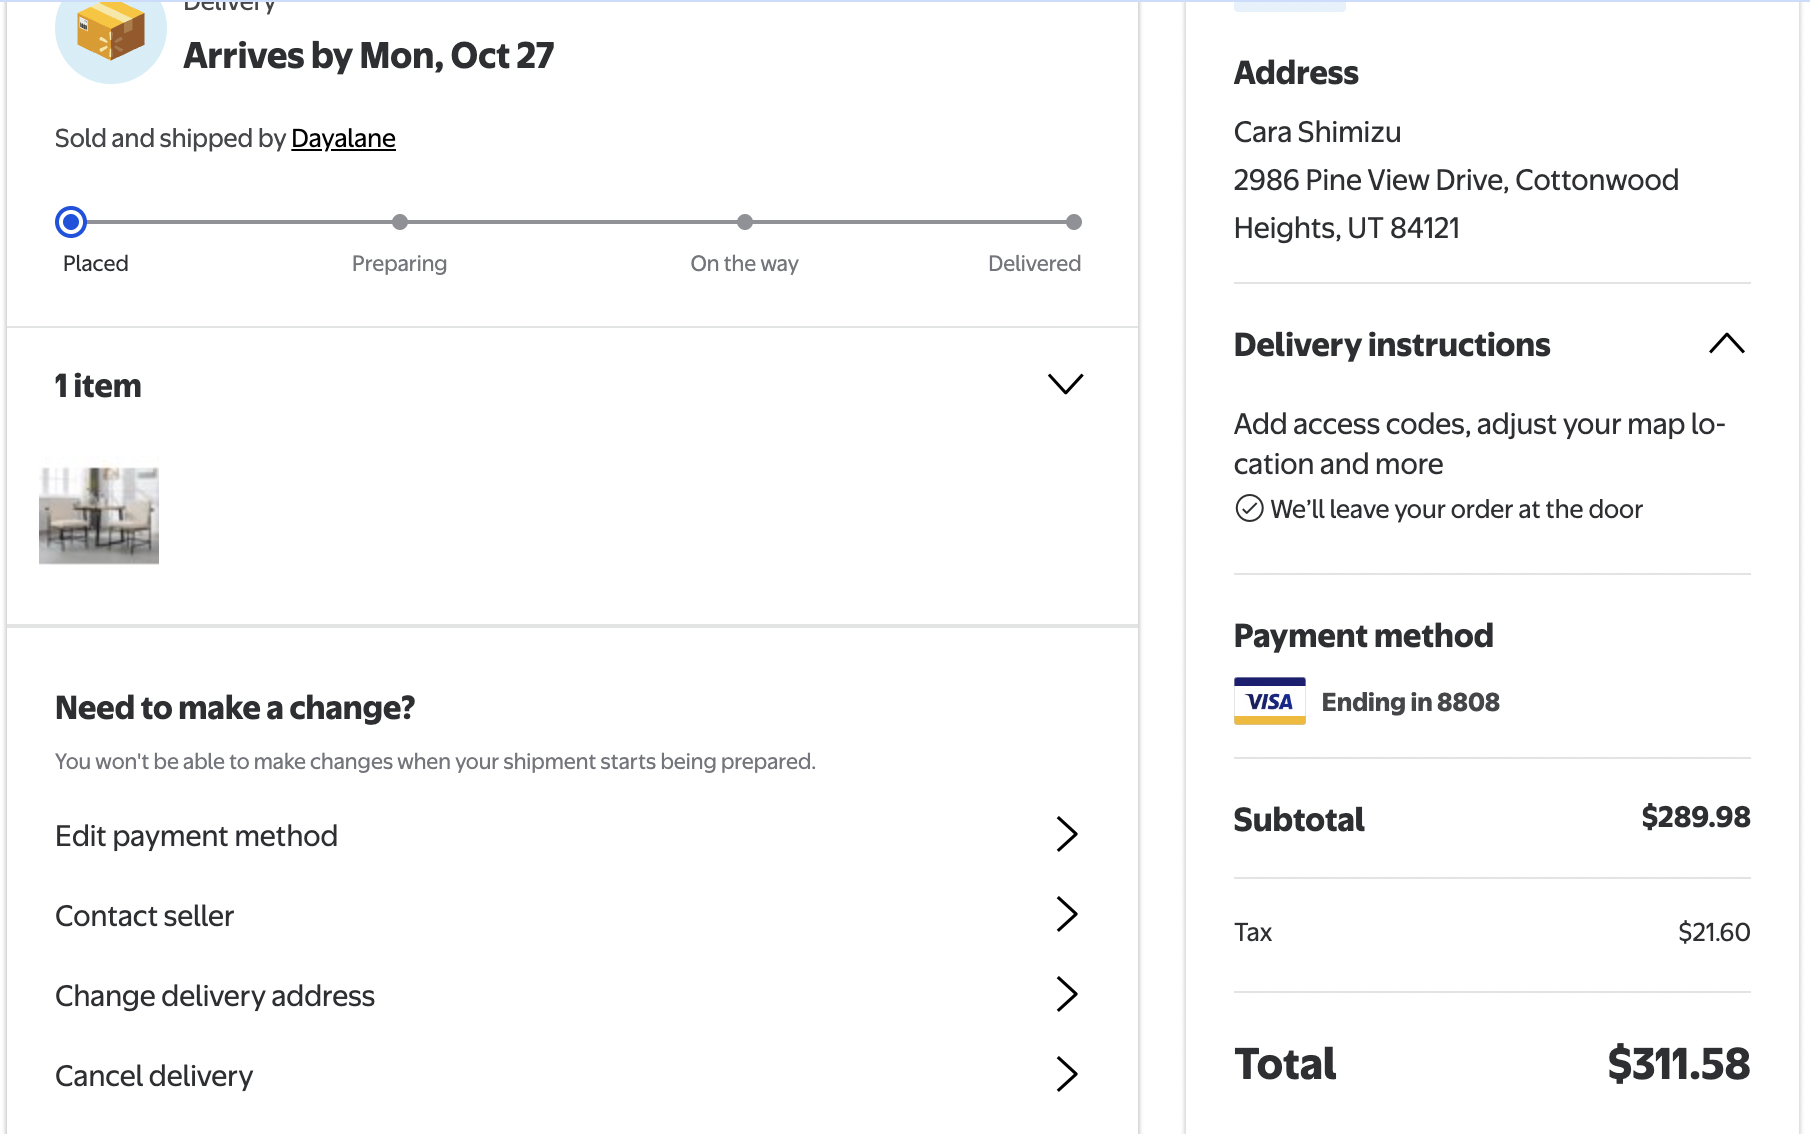Click arrow next to Contact seller
This screenshot has width=1810, height=1134.
1067,914
